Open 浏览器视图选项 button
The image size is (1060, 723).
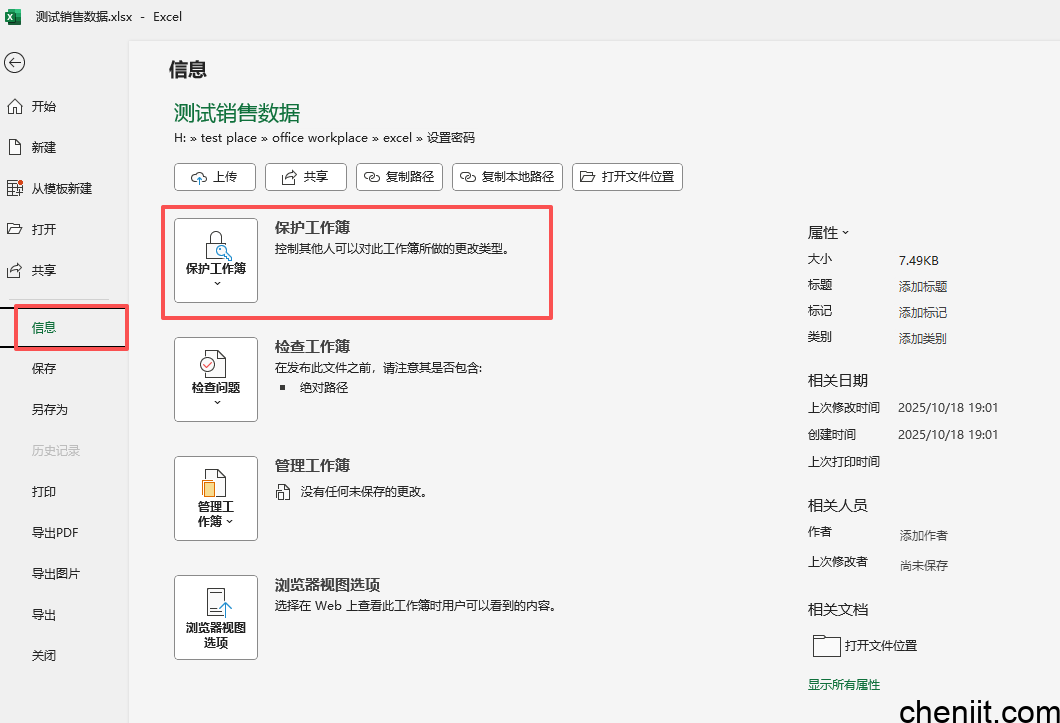coord(216,618)
